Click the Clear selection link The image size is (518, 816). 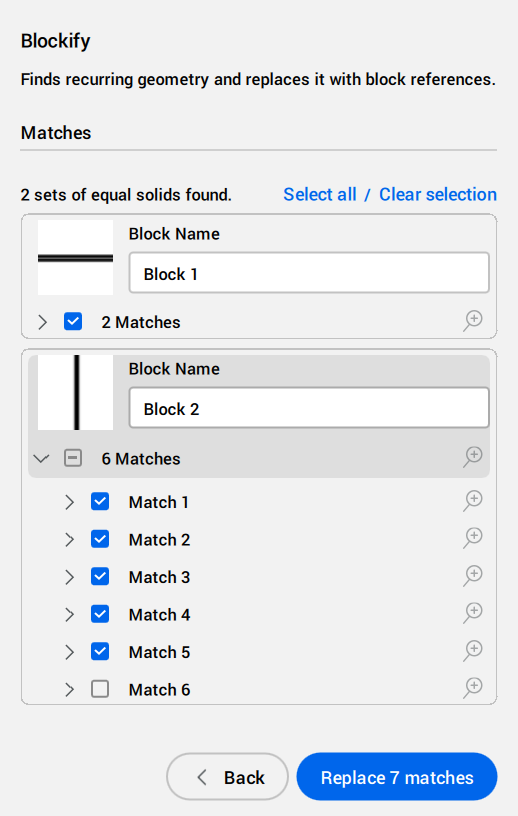(438, 195)
